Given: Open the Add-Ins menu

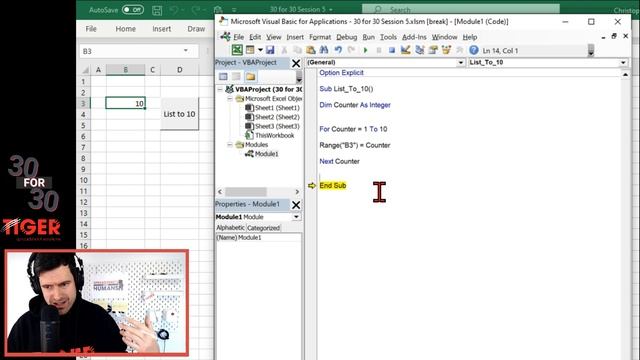Looking at the screenshot, I should tap(414, 37).
